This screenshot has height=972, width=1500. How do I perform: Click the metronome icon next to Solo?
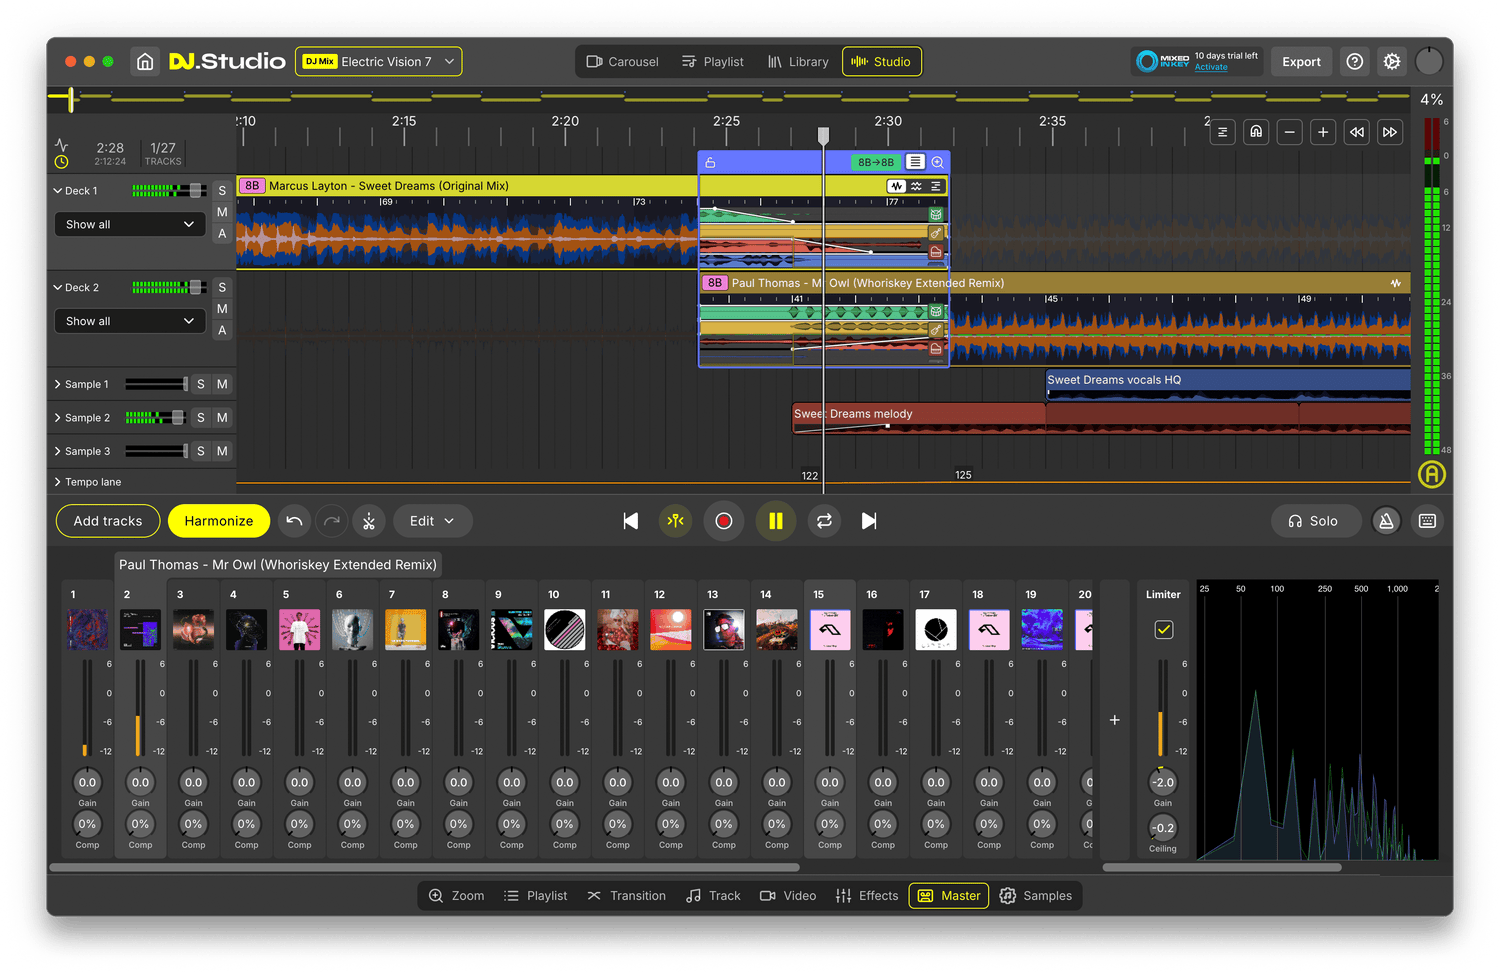(x=1386, y=521)
